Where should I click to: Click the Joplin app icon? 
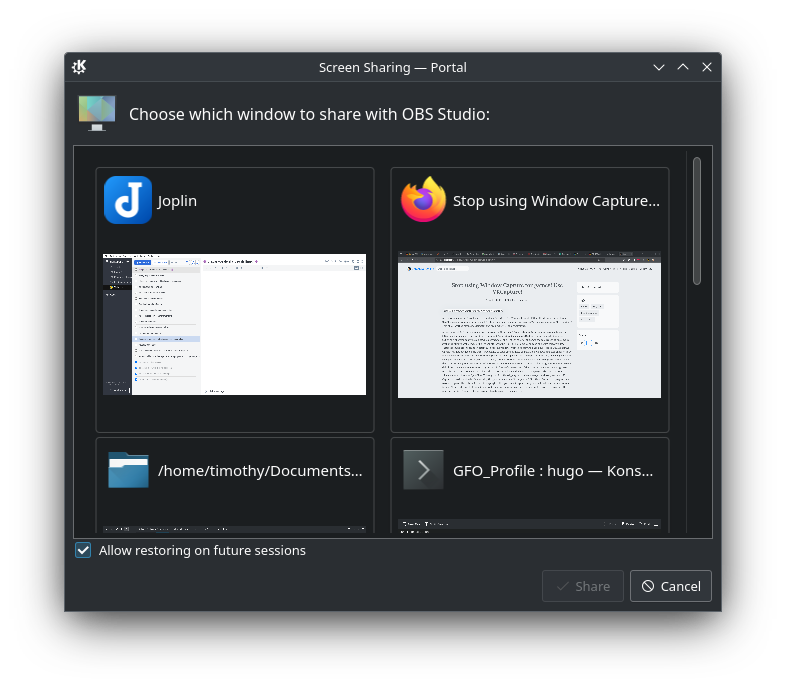(128, 200)
